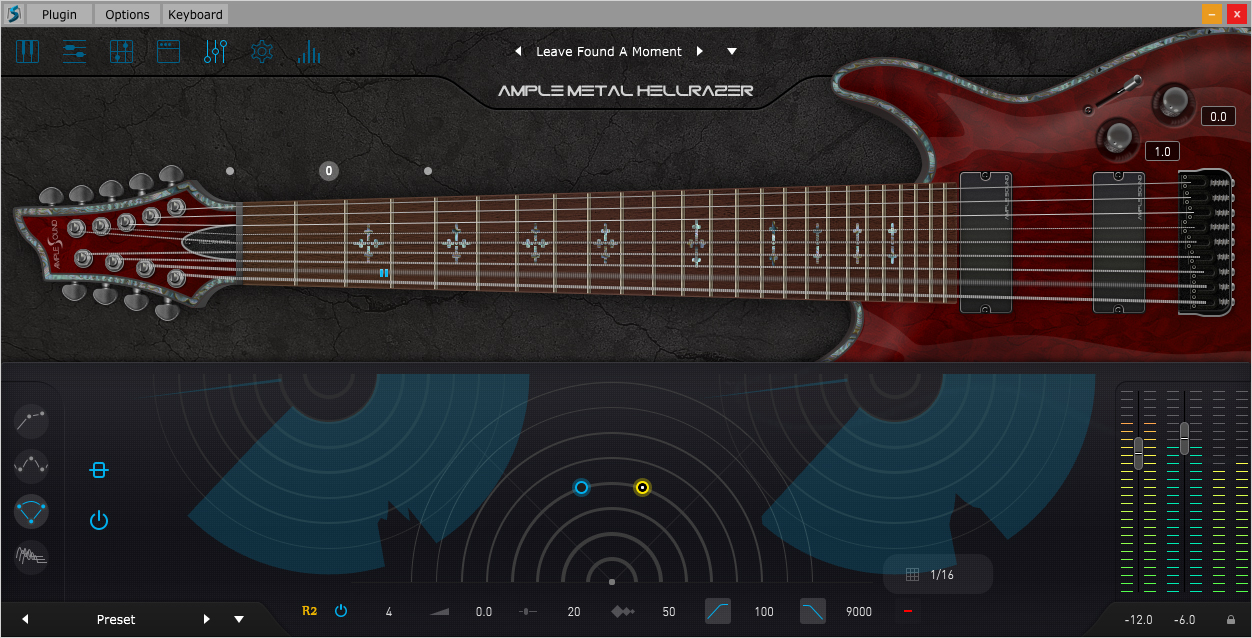
Task: Click the R2 label in bottom bar
Action: pyautogui.click(x=310, y=610)
